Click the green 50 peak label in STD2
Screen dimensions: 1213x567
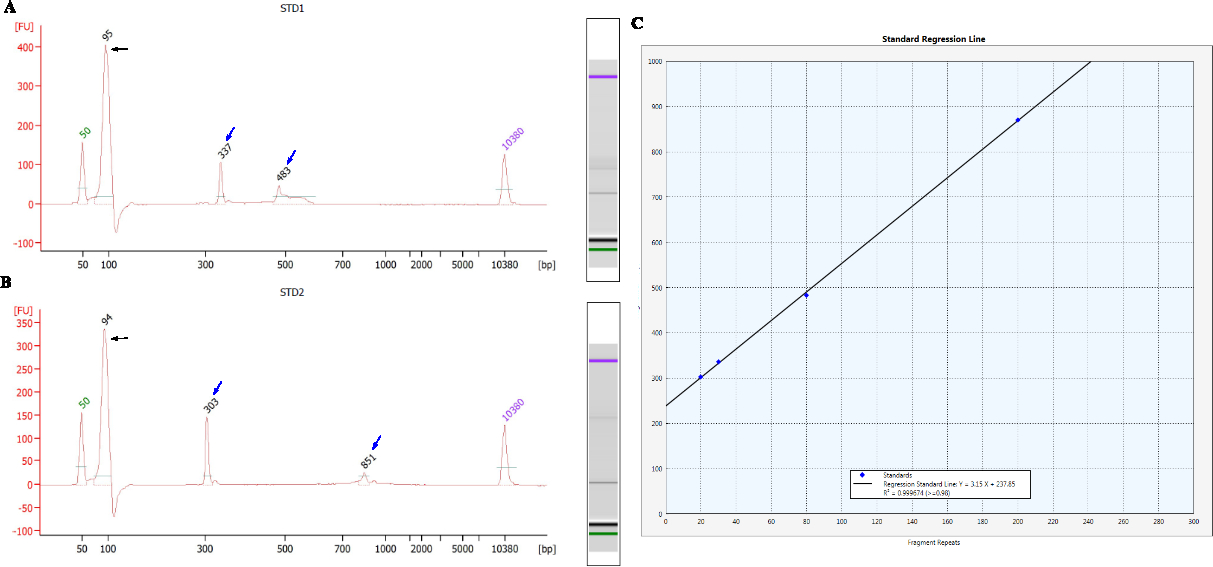(x=85, y=402)
